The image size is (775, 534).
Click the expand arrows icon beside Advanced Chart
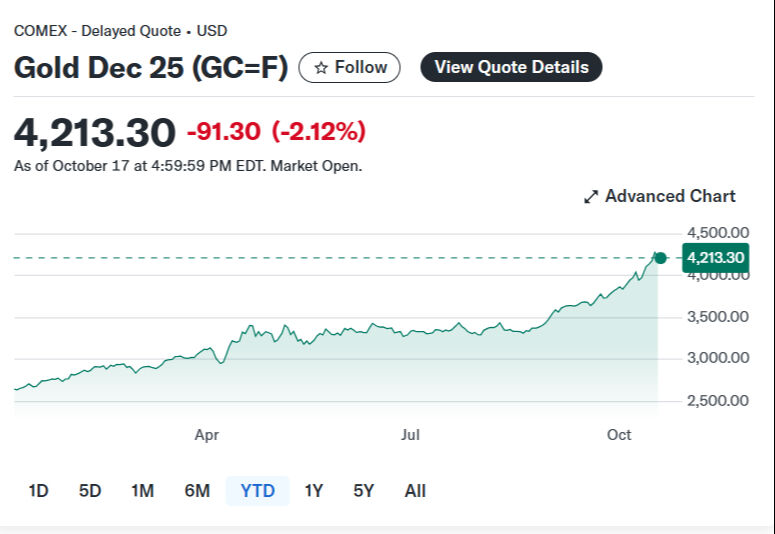(591, 197)
